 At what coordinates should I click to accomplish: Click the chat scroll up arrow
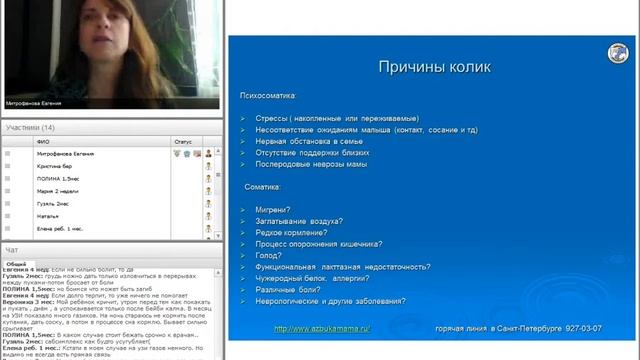click(218, 272)
